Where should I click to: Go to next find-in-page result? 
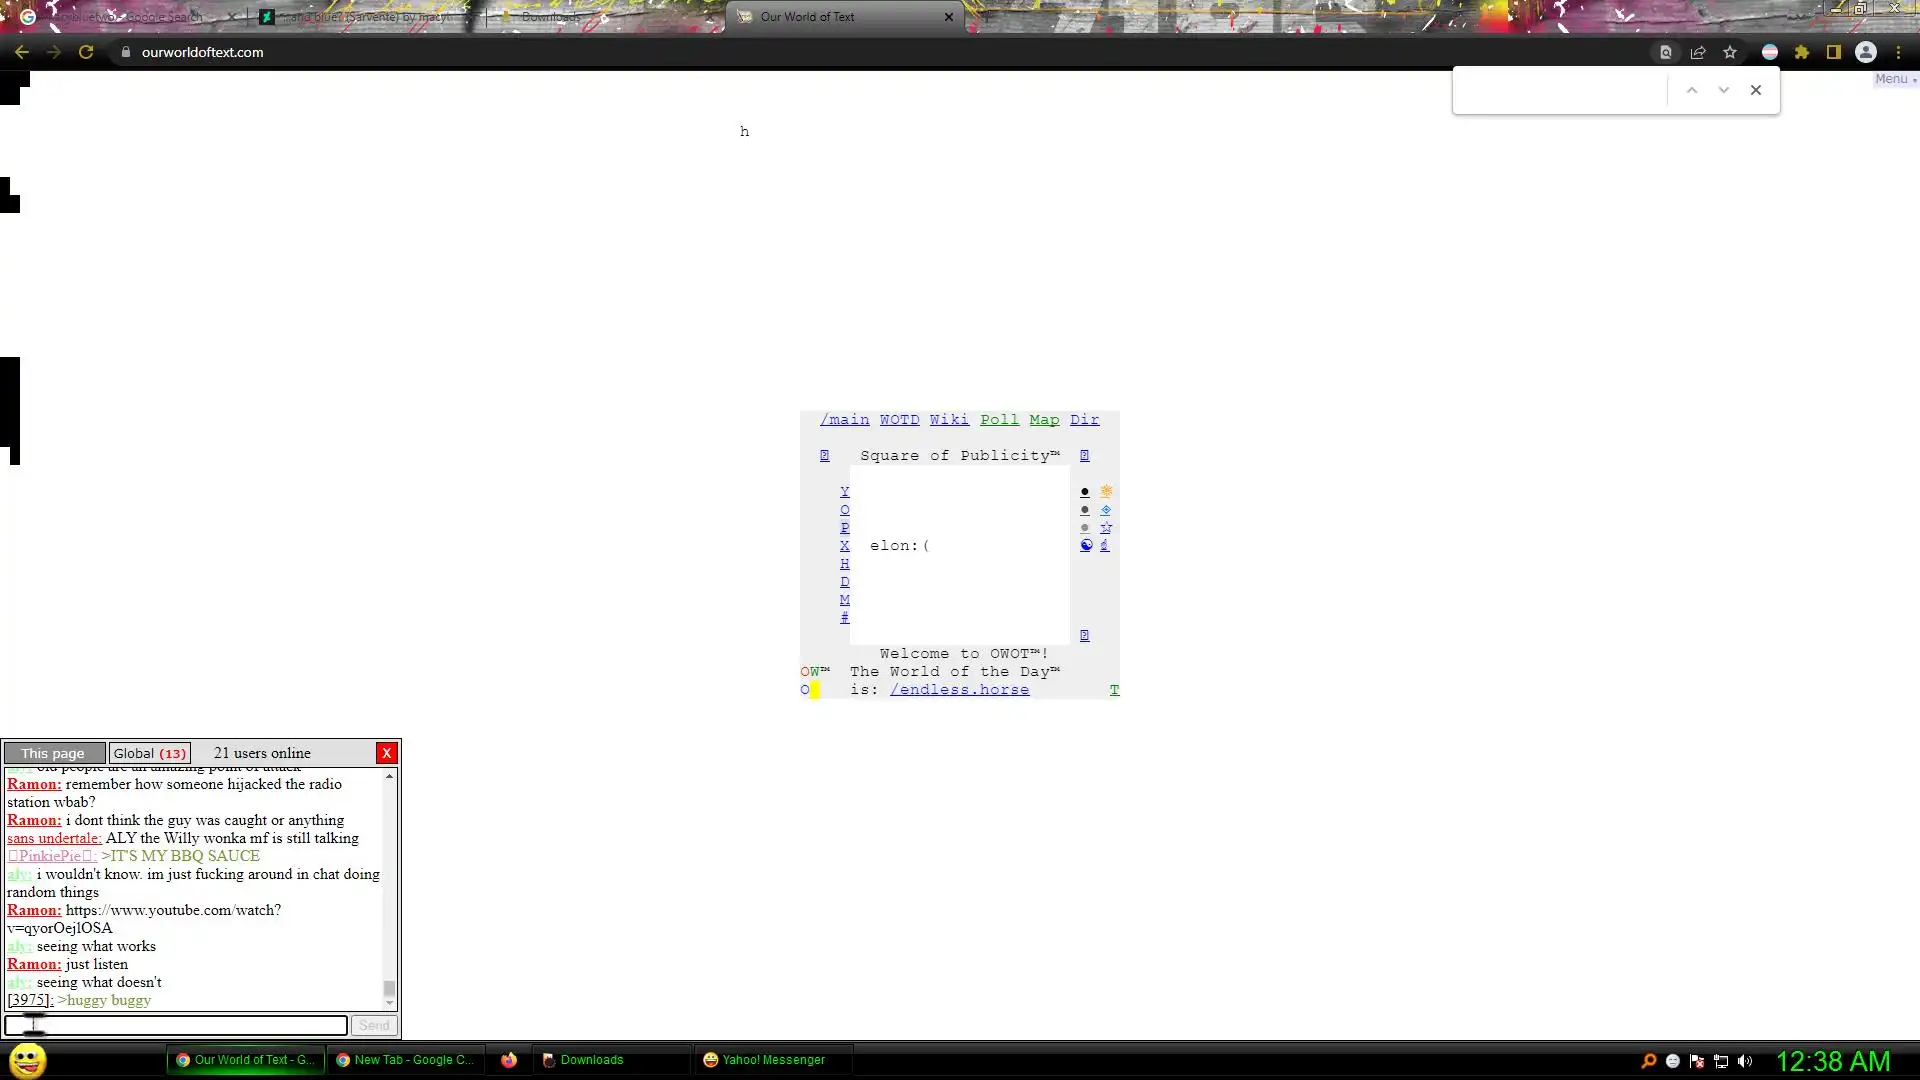point(1724,90)
